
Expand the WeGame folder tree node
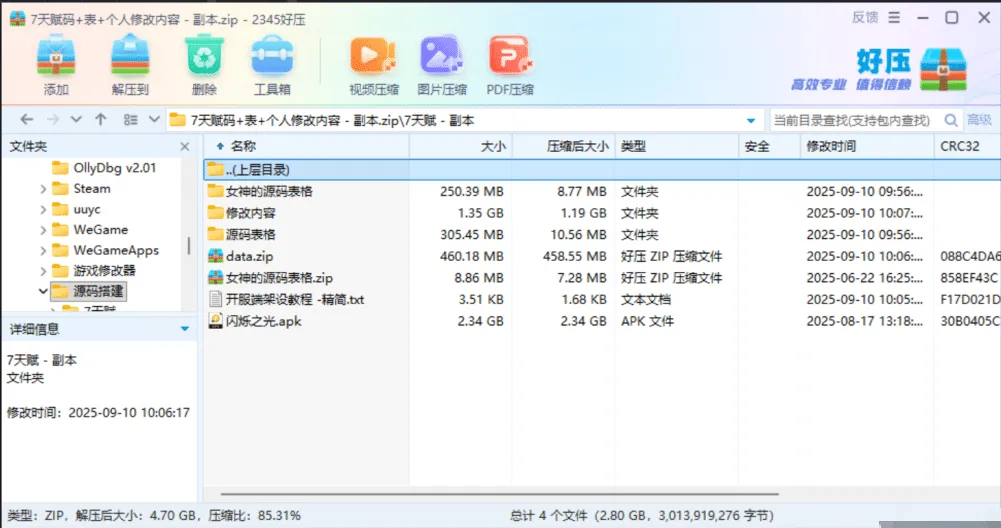tap(43, 230)
